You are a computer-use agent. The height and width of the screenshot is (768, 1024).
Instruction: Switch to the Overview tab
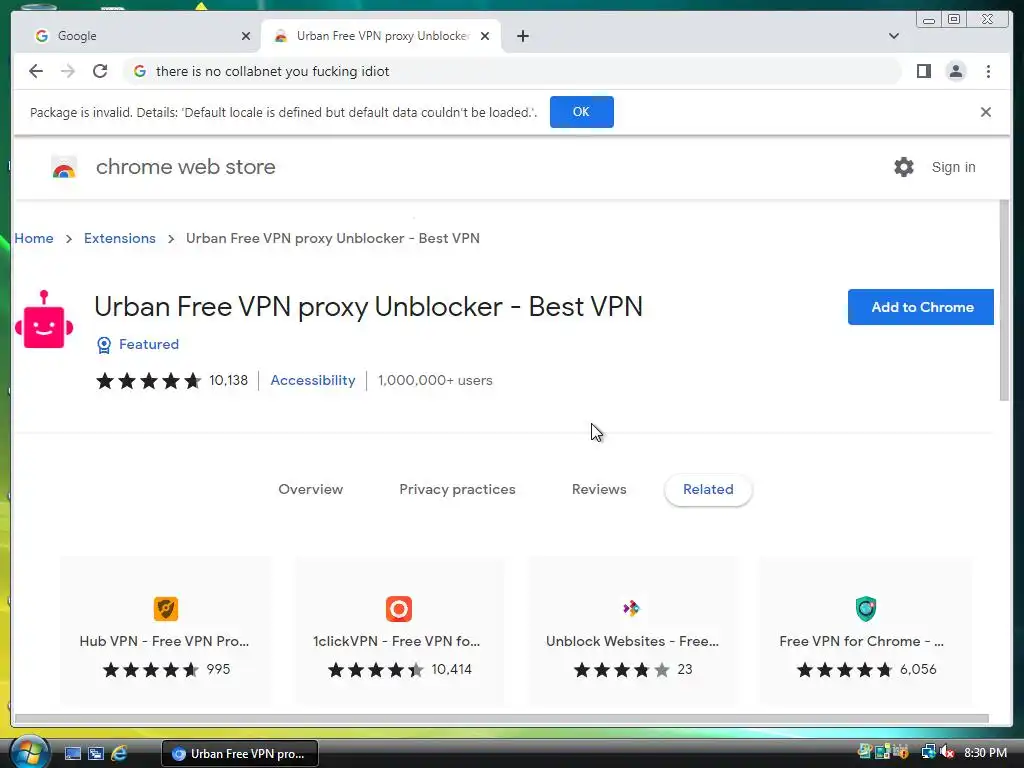click(x=311, y=489)
